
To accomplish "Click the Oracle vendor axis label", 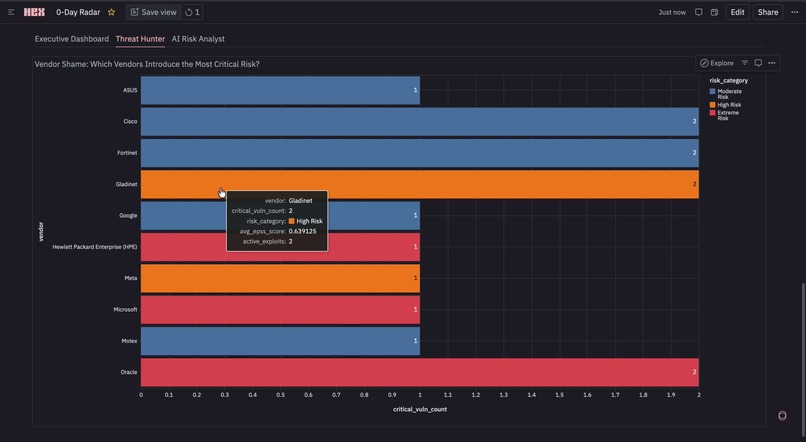I will tap(129, 372).
